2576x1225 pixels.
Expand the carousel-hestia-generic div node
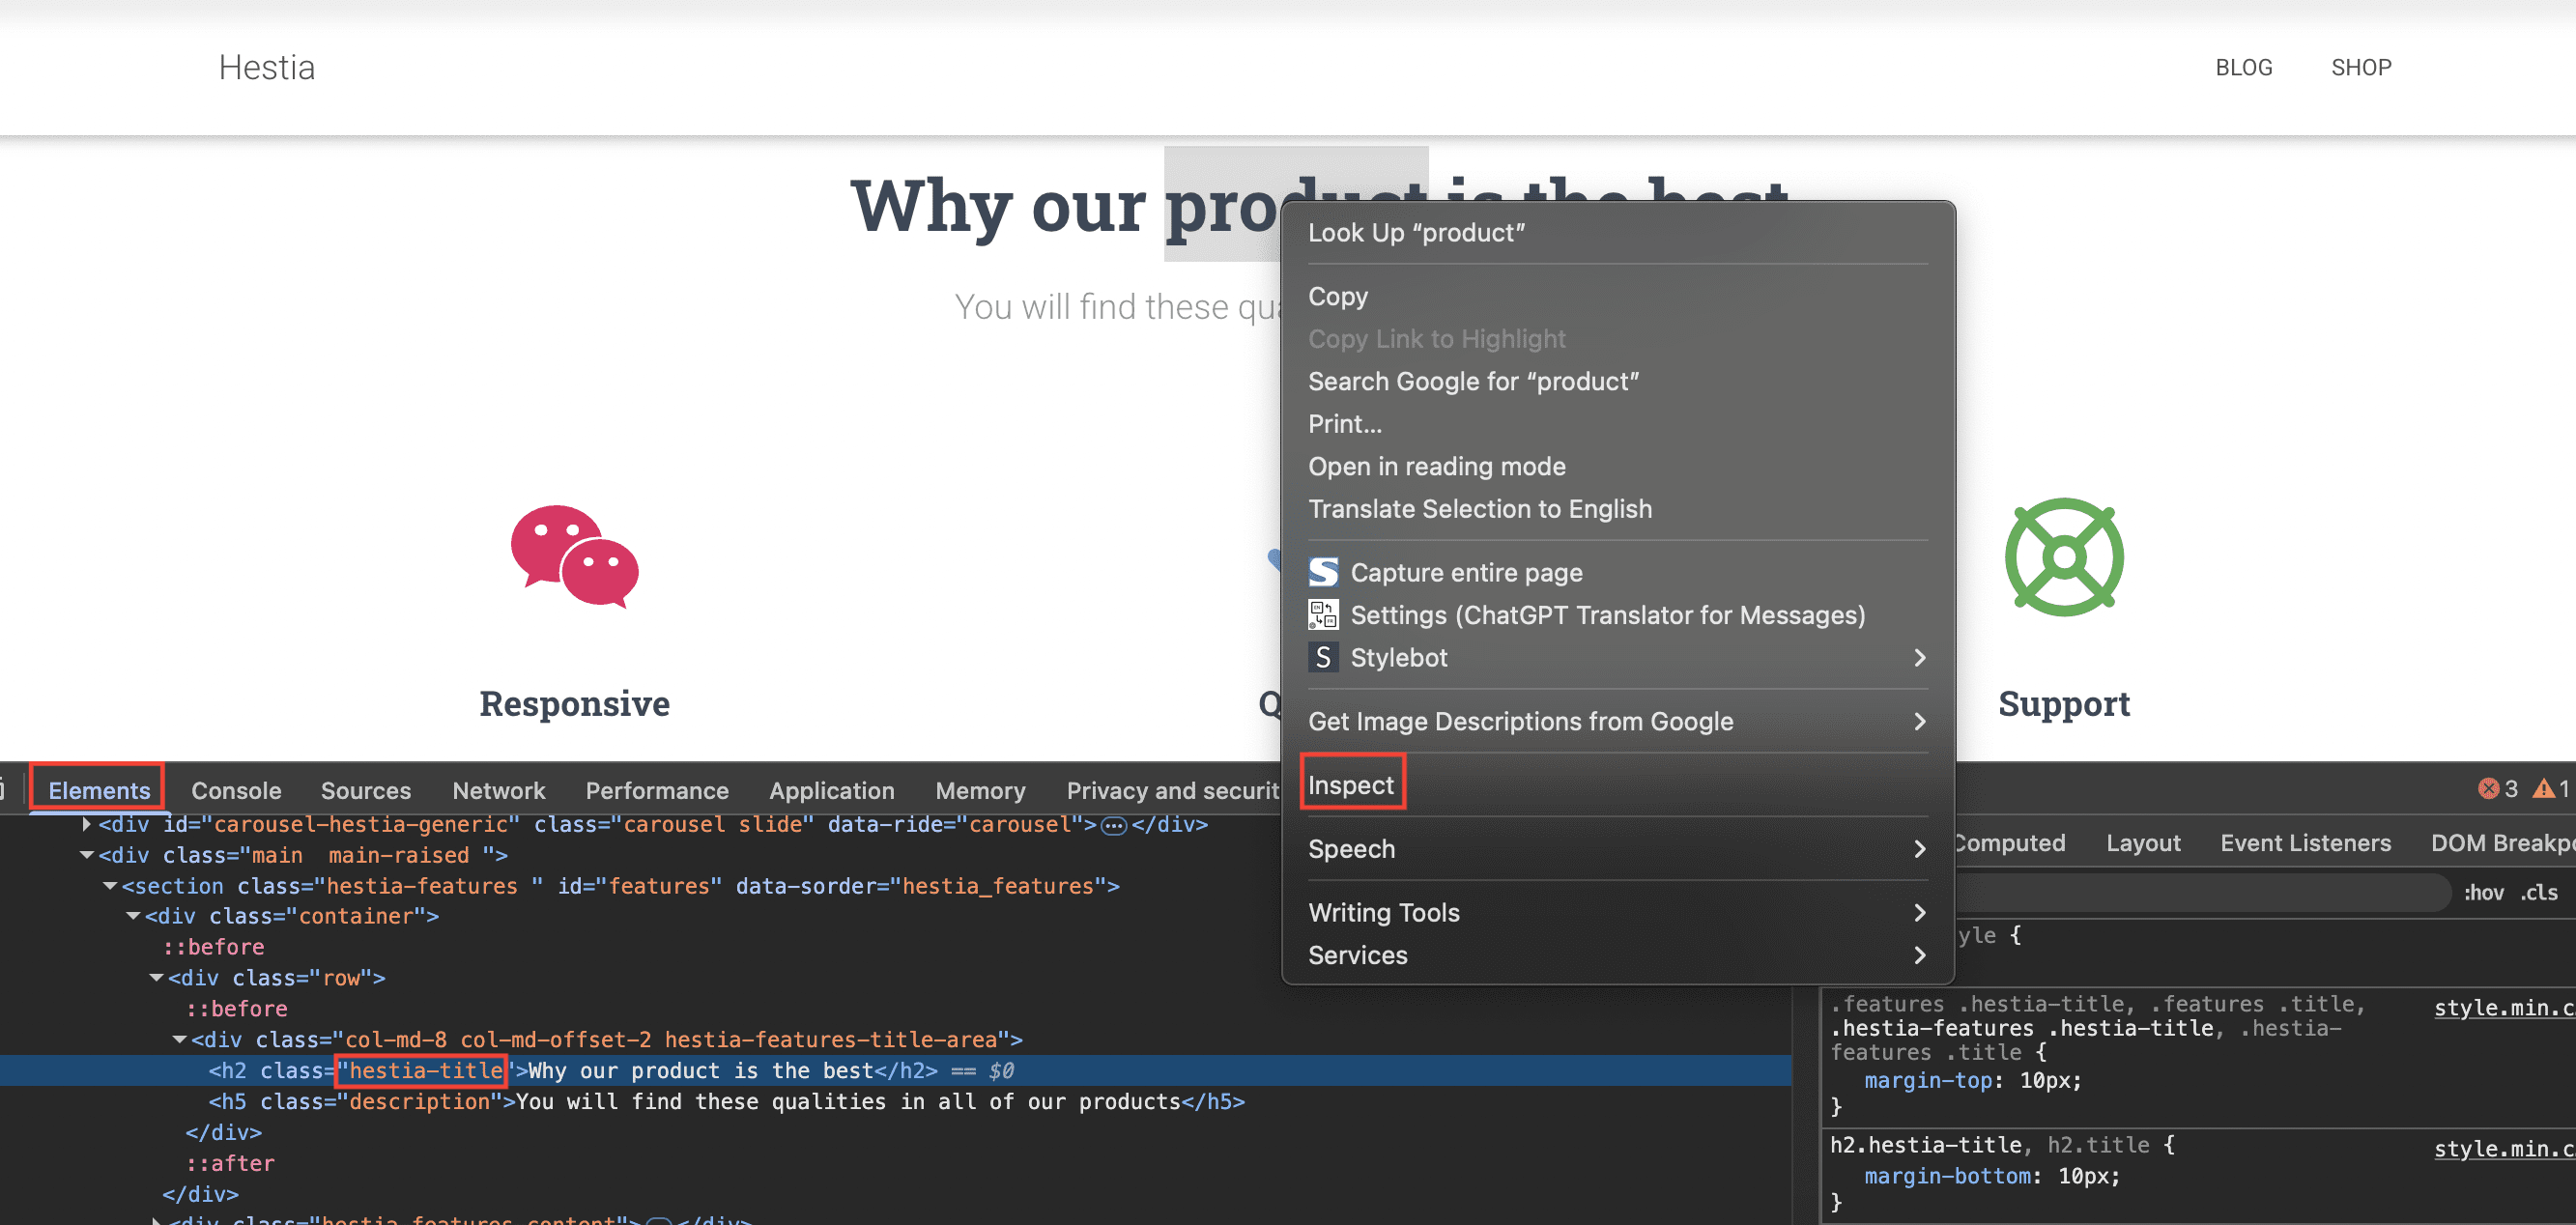87,825
